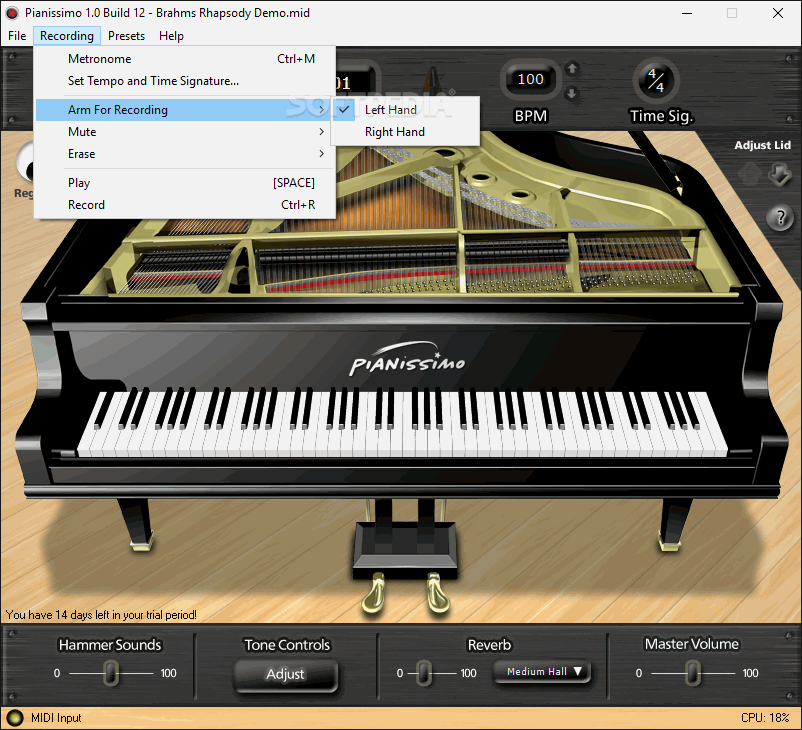Click the BPM increase arrow

pyautogui.click(x=572, y=68)
